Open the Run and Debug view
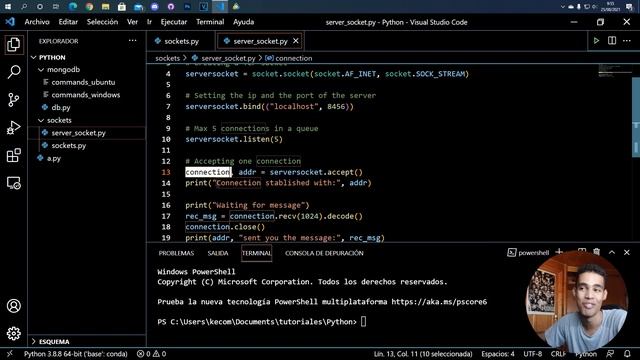Image resolution: width=640 pixels, height=360 pixels. tap(13, 127)
